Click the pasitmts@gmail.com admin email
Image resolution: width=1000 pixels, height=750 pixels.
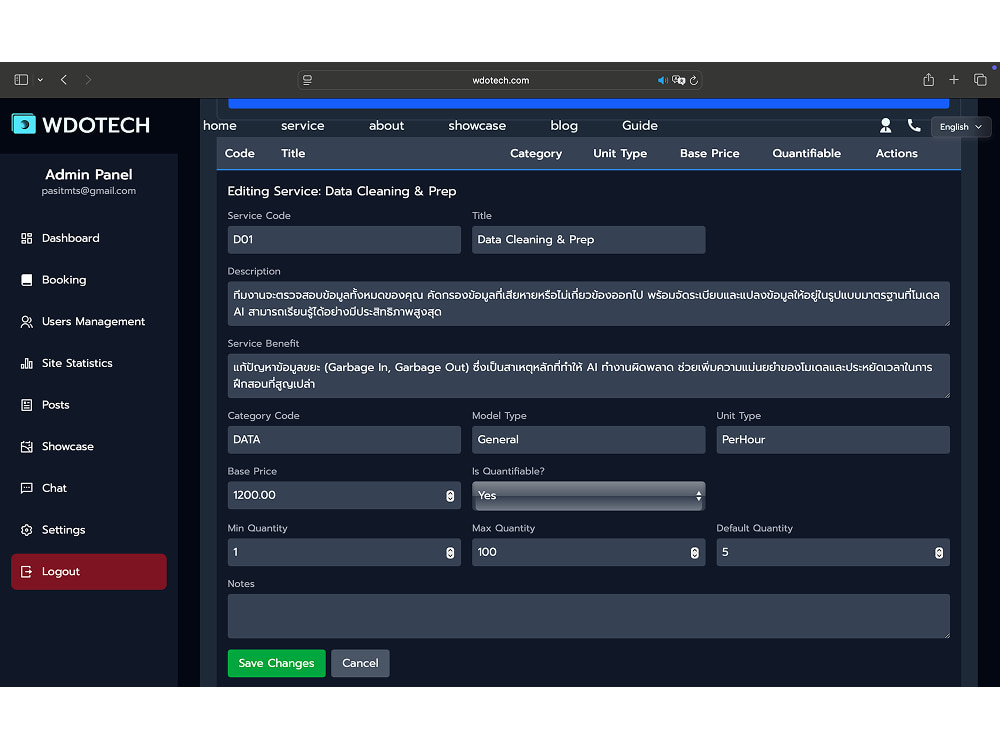pyautogui.click(x=89, y=191)
